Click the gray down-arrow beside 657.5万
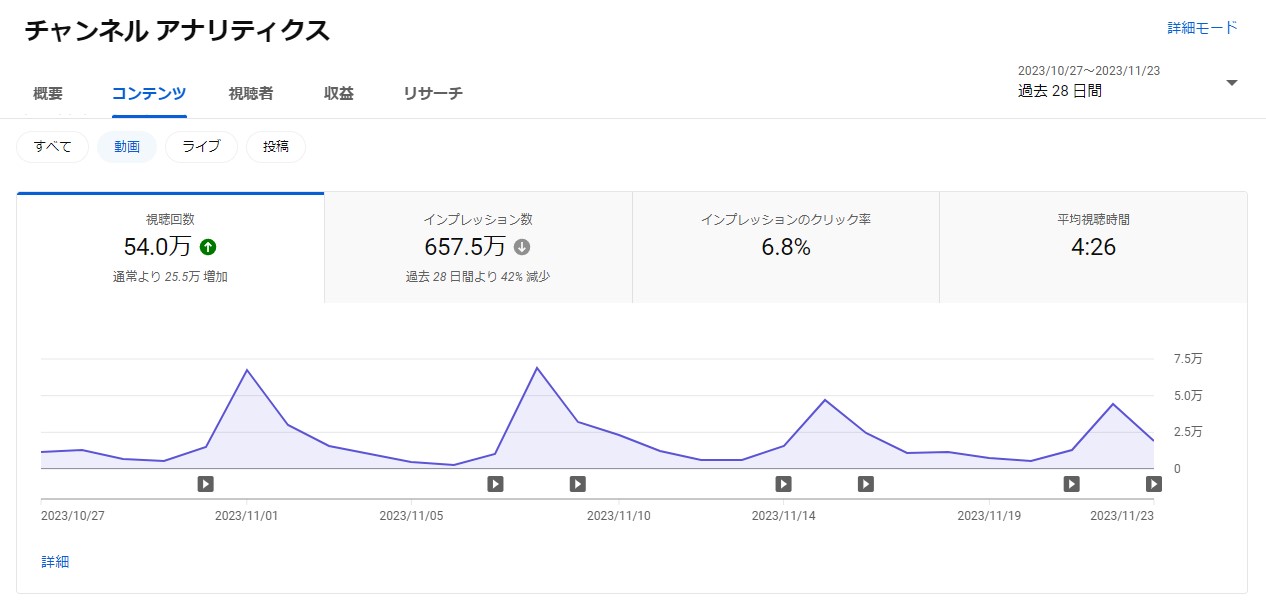The height and width of the screenshot is (605, 1266). [x=521, y=247]
